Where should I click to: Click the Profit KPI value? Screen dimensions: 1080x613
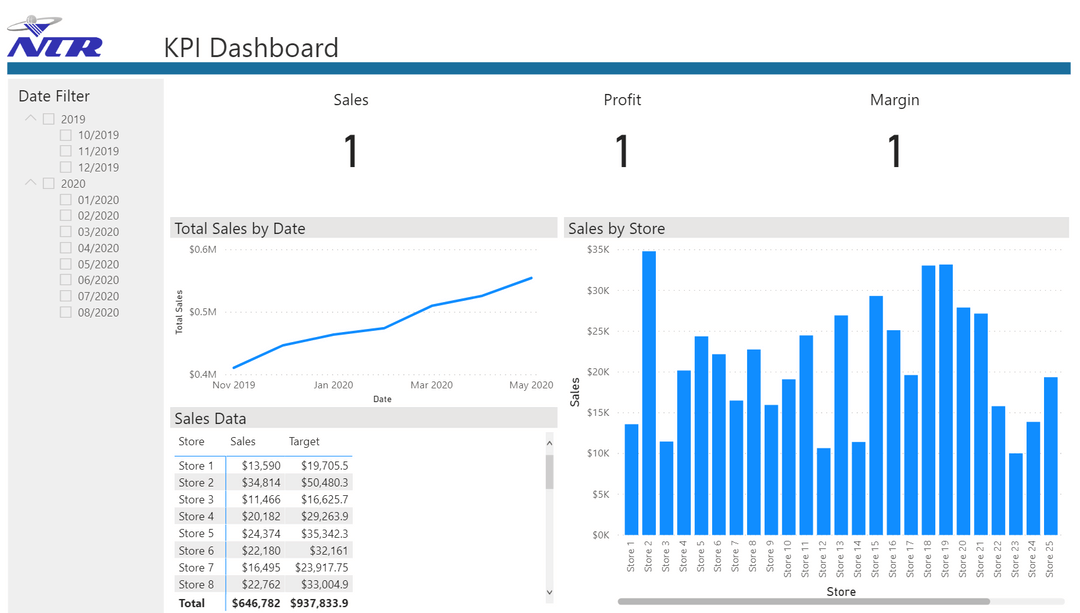click(622, 150)
